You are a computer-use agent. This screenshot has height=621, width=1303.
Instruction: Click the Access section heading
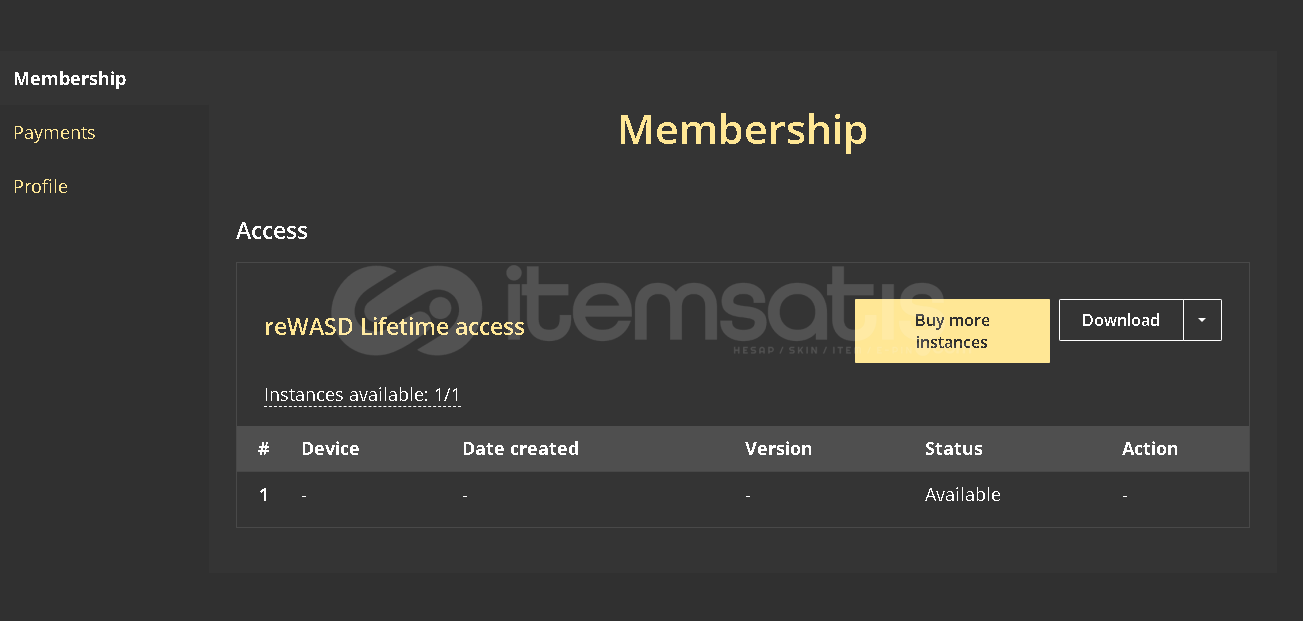[272, 231]
